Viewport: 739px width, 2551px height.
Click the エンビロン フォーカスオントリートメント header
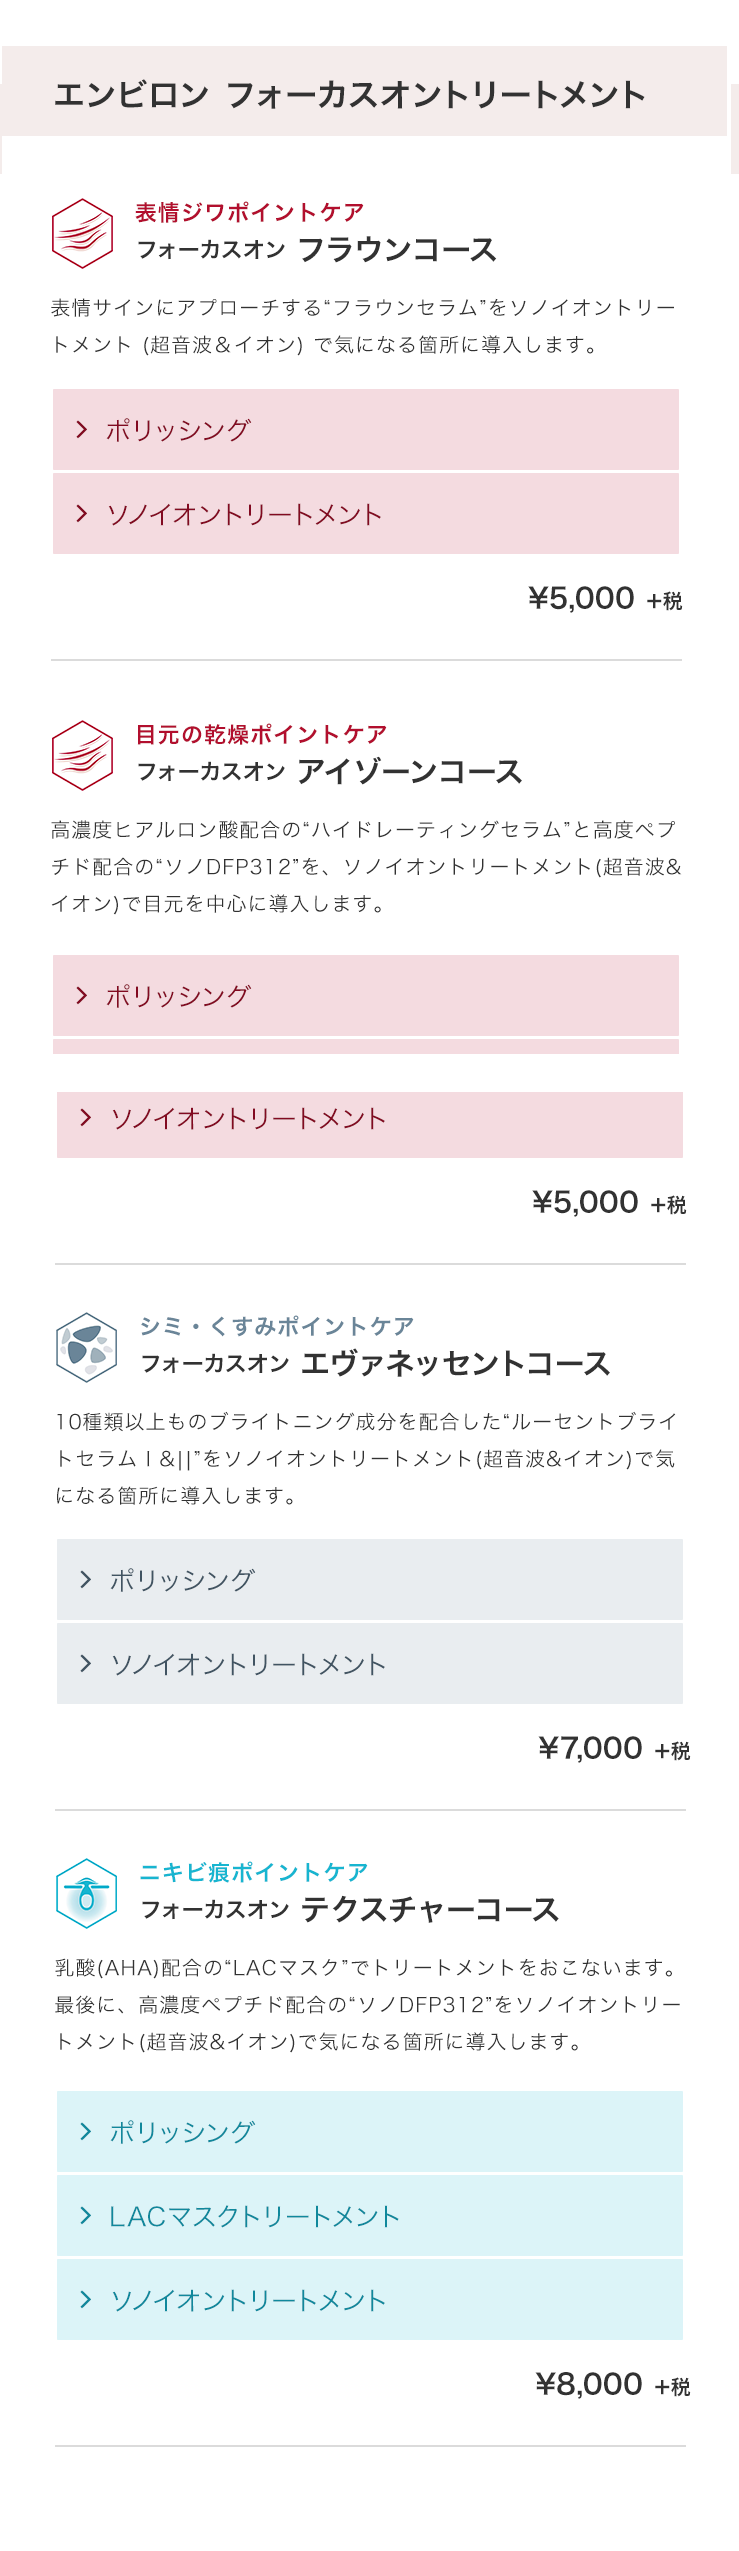pyautogui.click(x=350, y=95)
